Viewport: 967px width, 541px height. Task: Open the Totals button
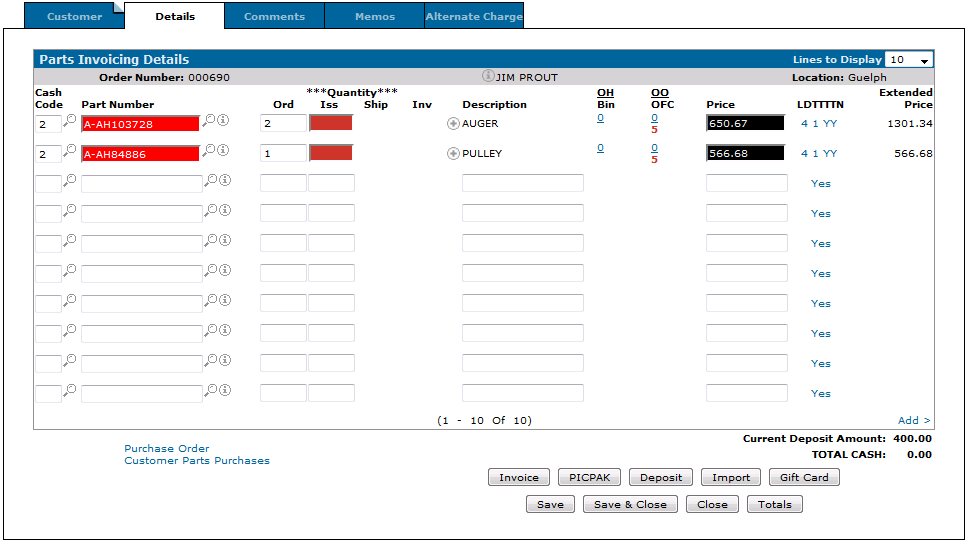pyautogui.click(x=775, y=505)
